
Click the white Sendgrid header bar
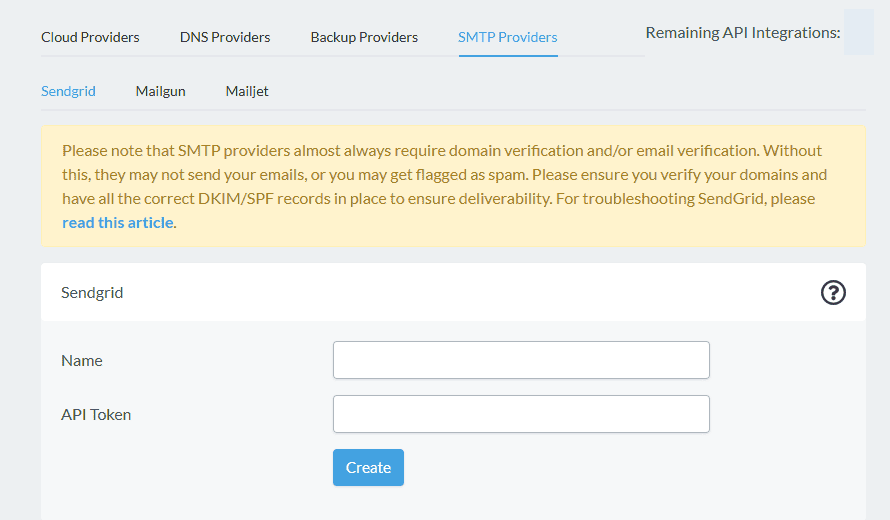(453, 292)
